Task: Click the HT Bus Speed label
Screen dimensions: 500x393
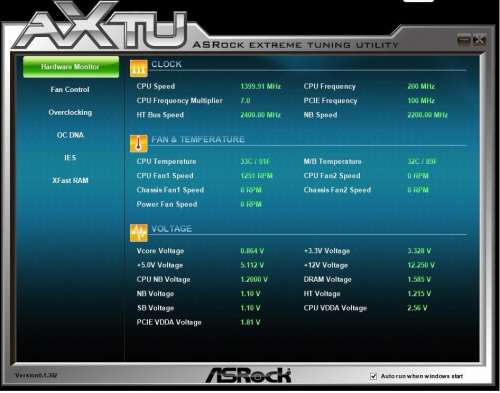Action: (160, 115)
